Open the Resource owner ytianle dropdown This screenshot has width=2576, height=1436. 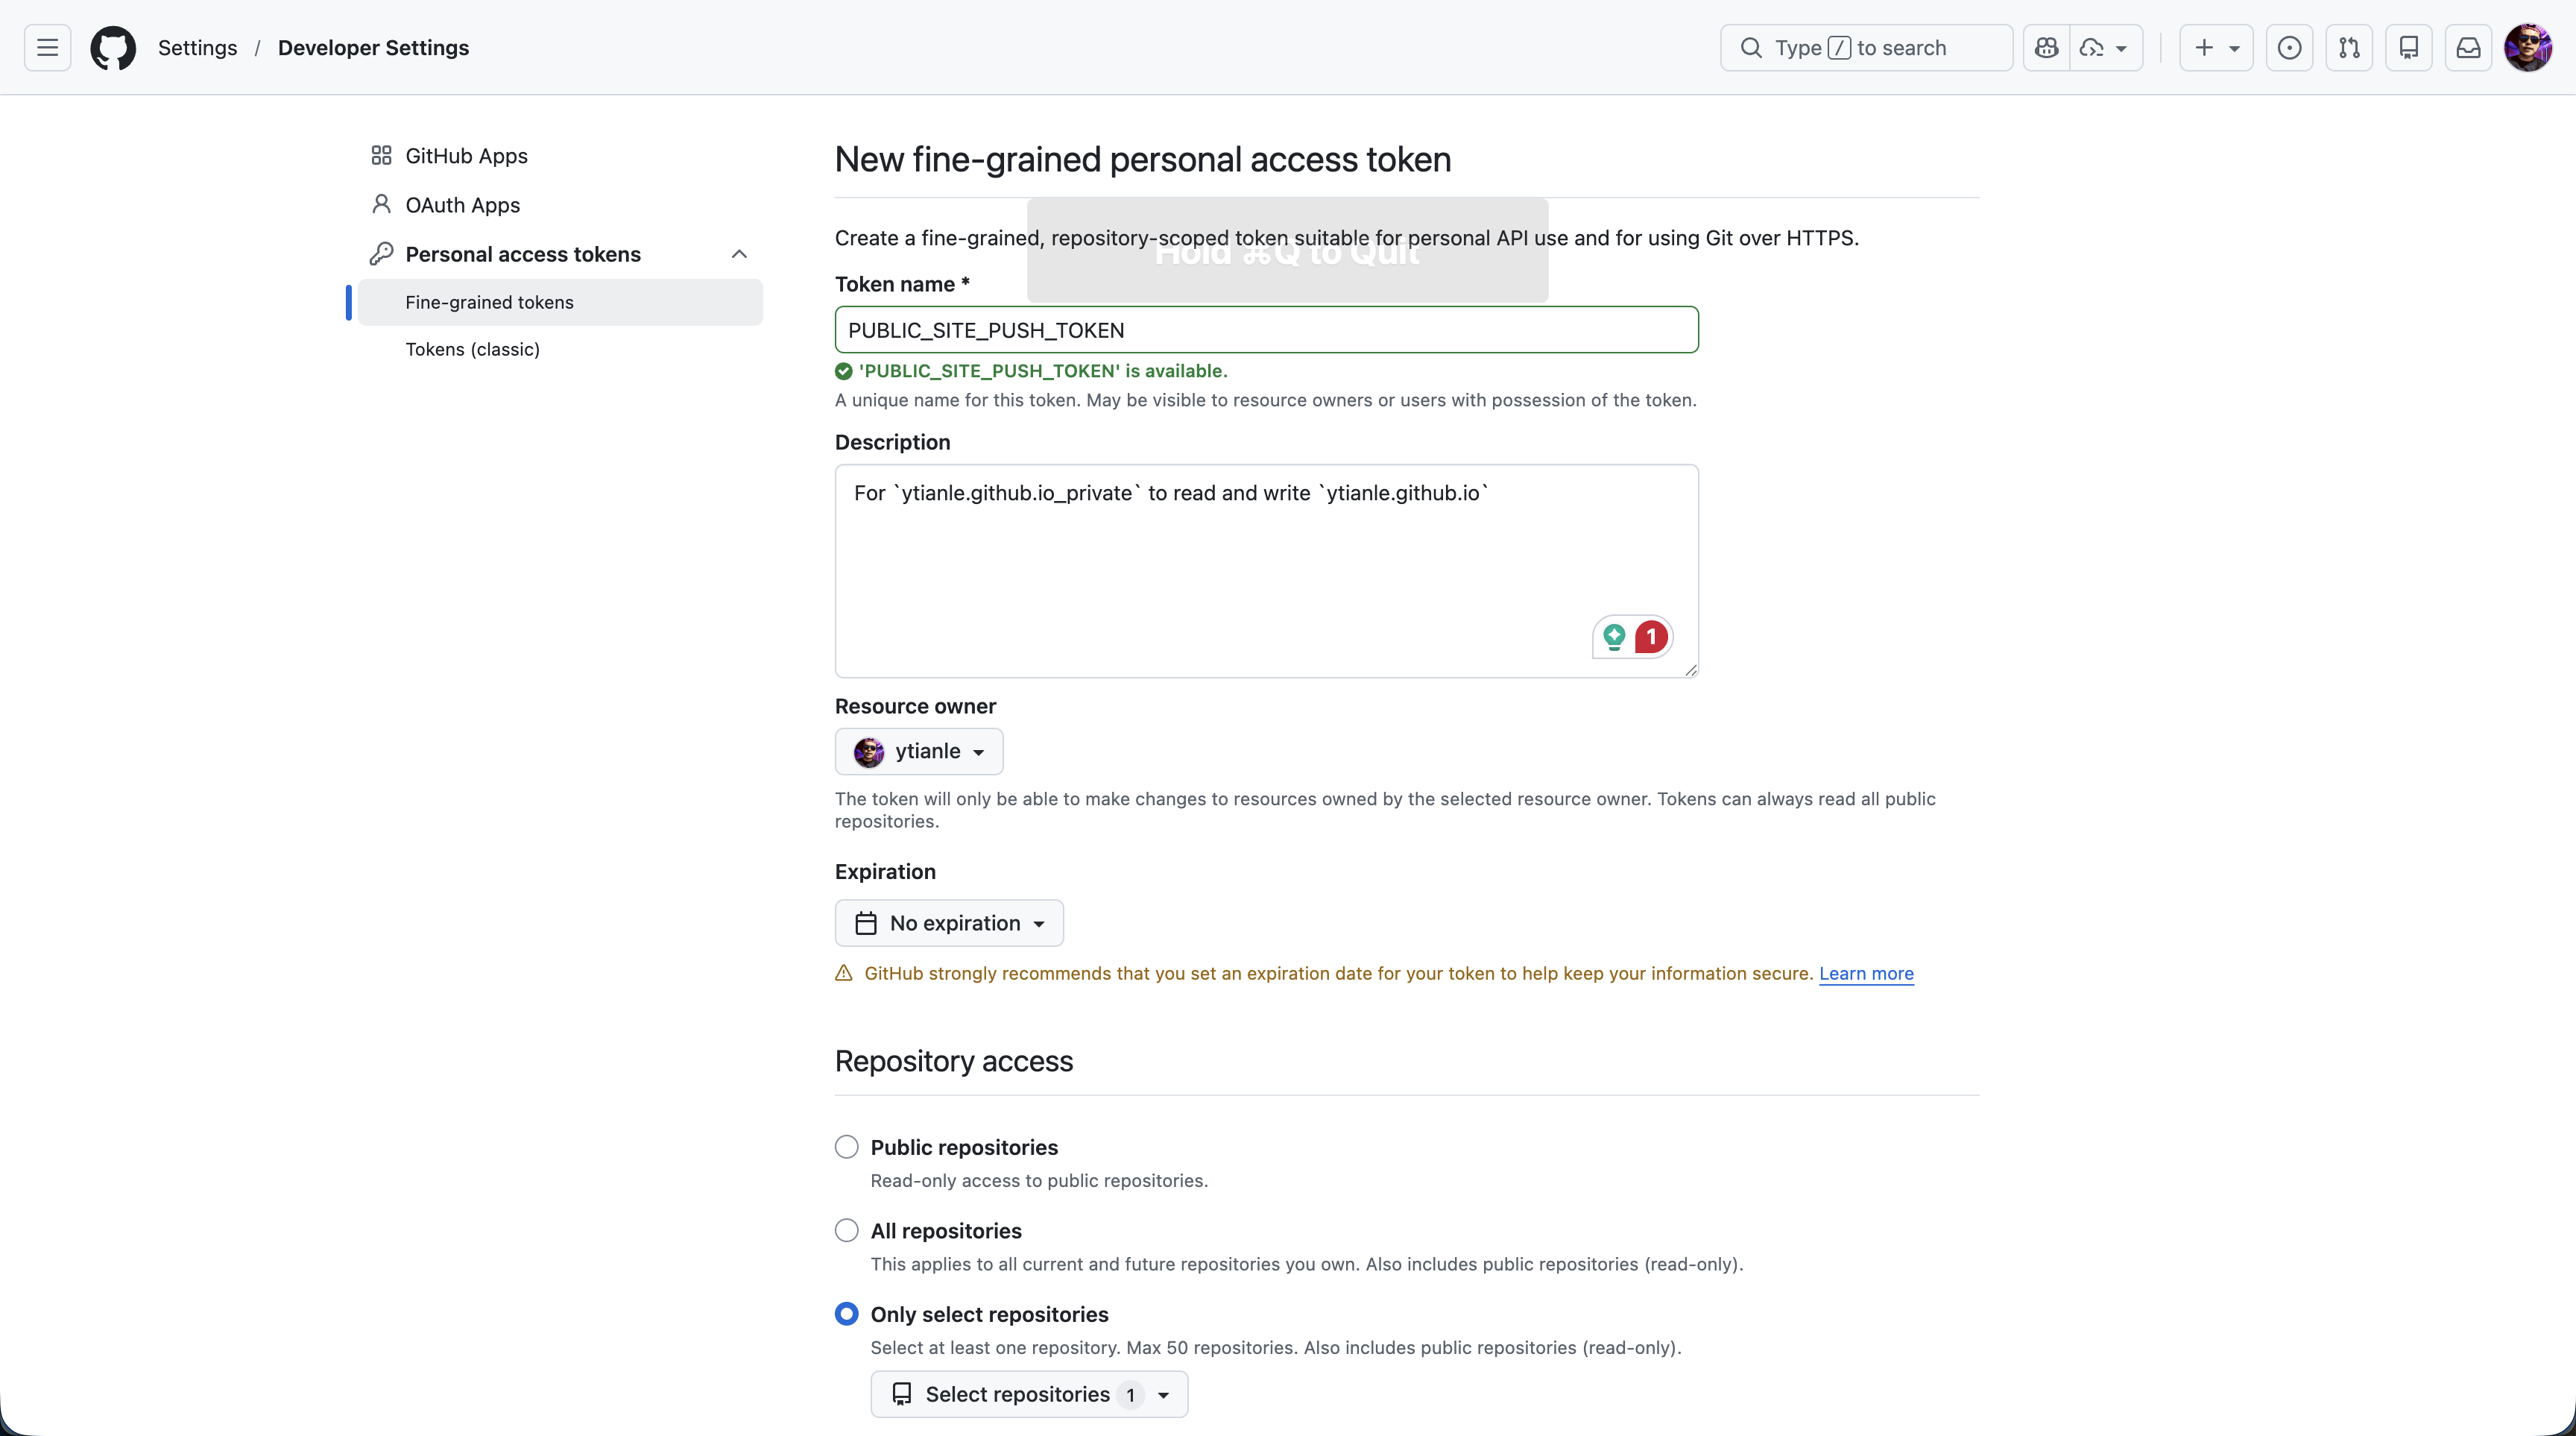[x=919, y=751]
